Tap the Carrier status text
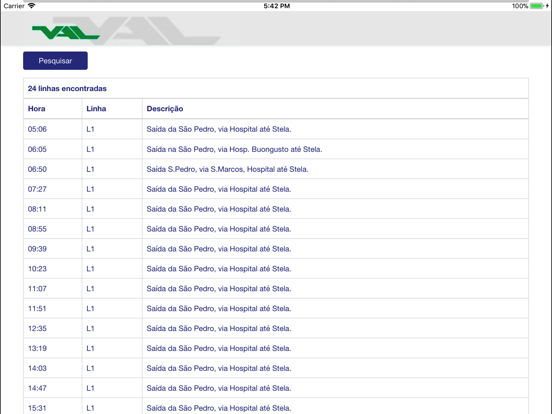Image resolution: width=552 pixels, height=414 pixels. [x=14, y=6]
